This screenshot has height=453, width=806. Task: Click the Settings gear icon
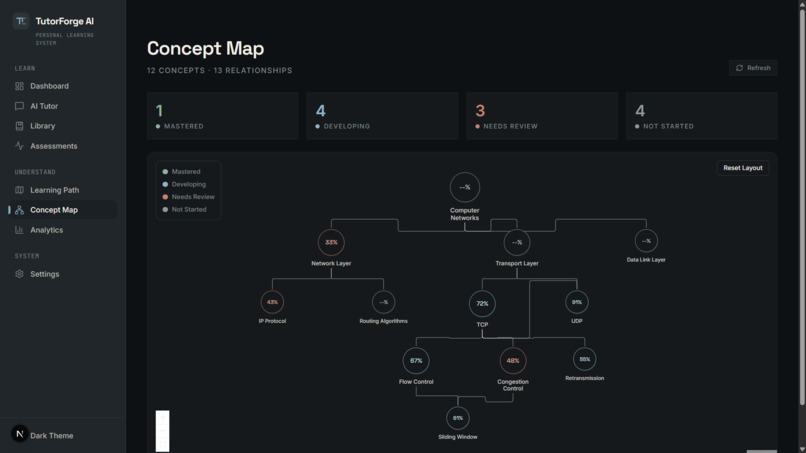19,274
